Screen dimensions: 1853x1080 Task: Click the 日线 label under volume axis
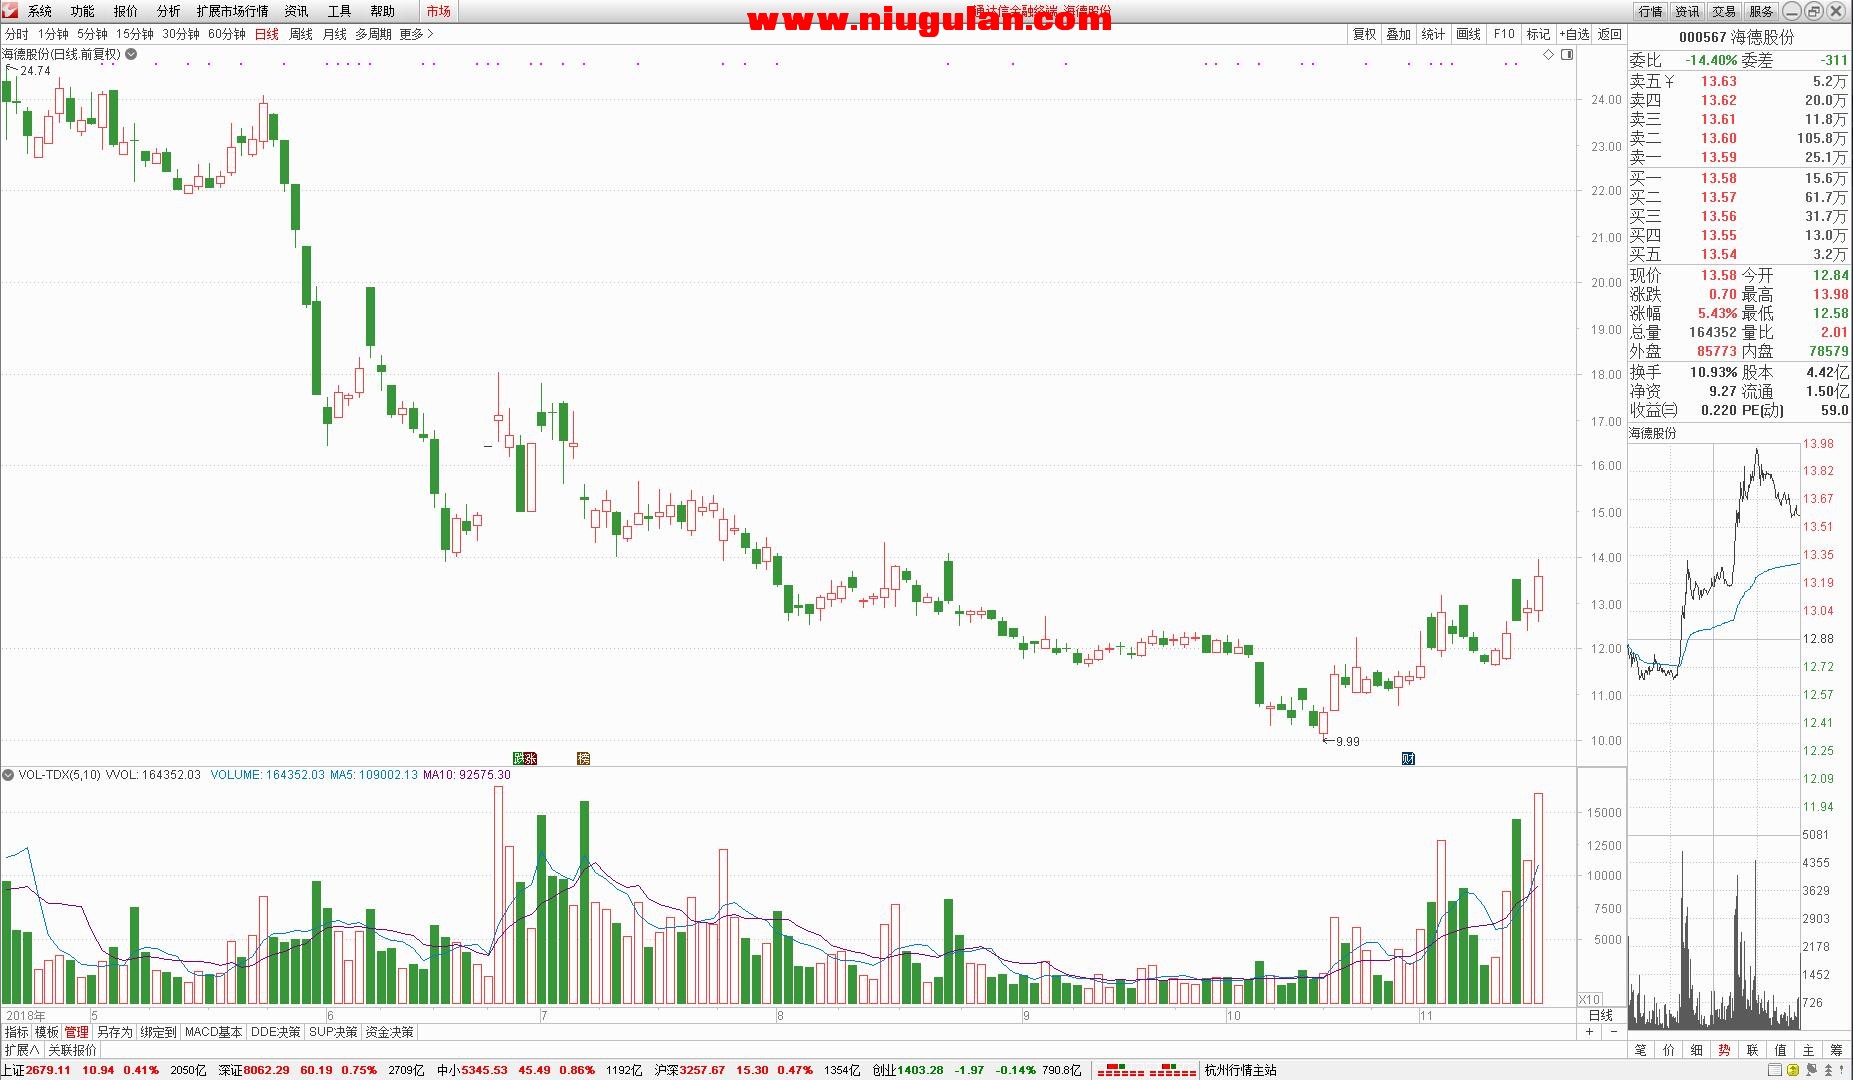click(1601, 1015)
